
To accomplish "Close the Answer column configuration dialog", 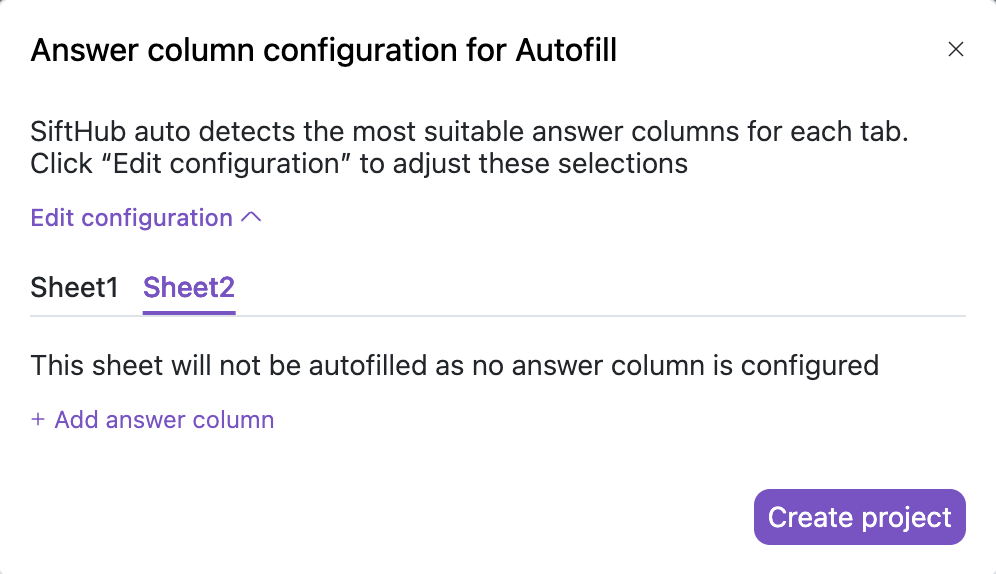I will coord(956,50).
